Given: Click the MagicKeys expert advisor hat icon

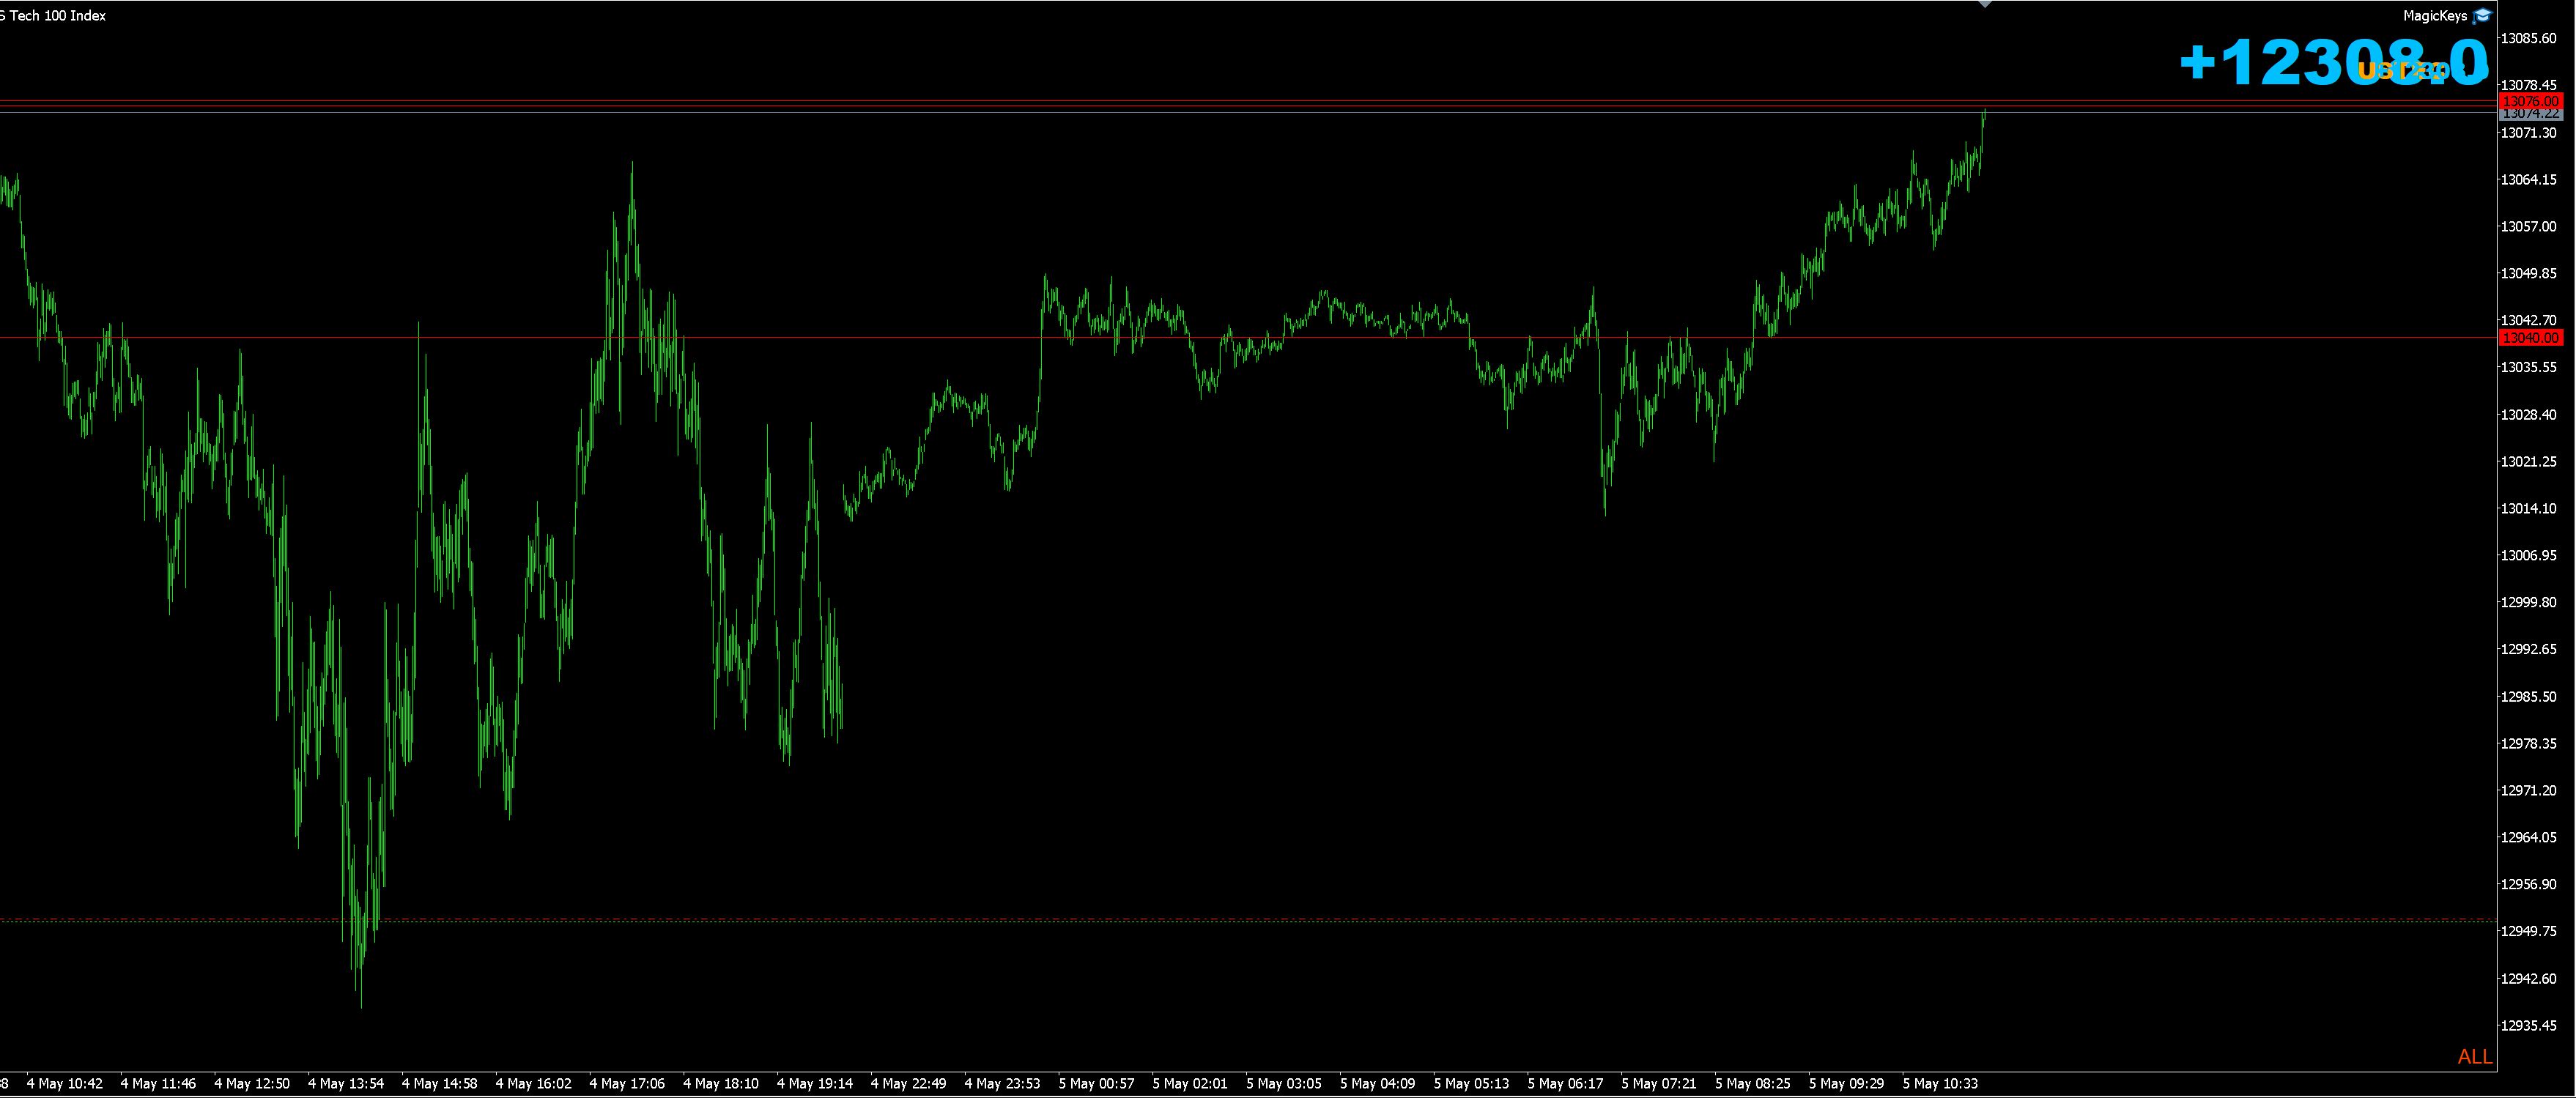Looking at the screenshot, I should 2482,16.
